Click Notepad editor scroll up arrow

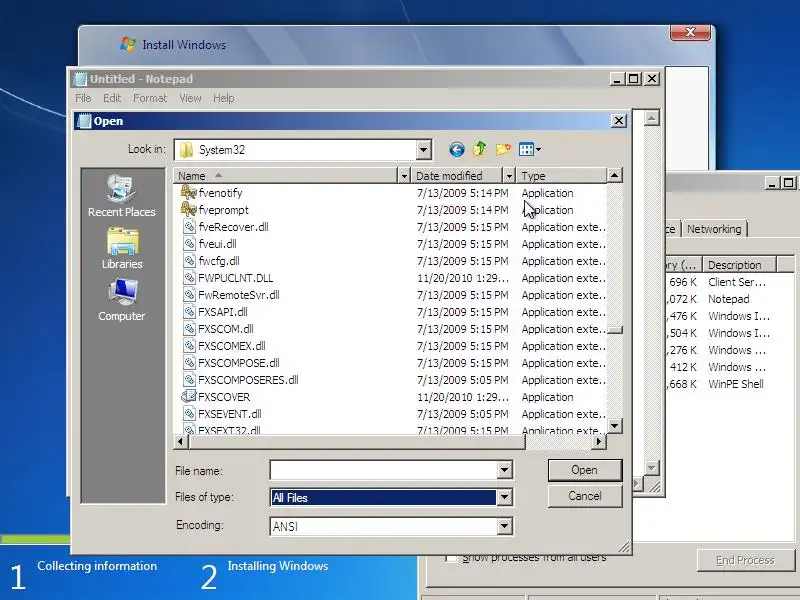pyautogui.click(x=651, y=118)
